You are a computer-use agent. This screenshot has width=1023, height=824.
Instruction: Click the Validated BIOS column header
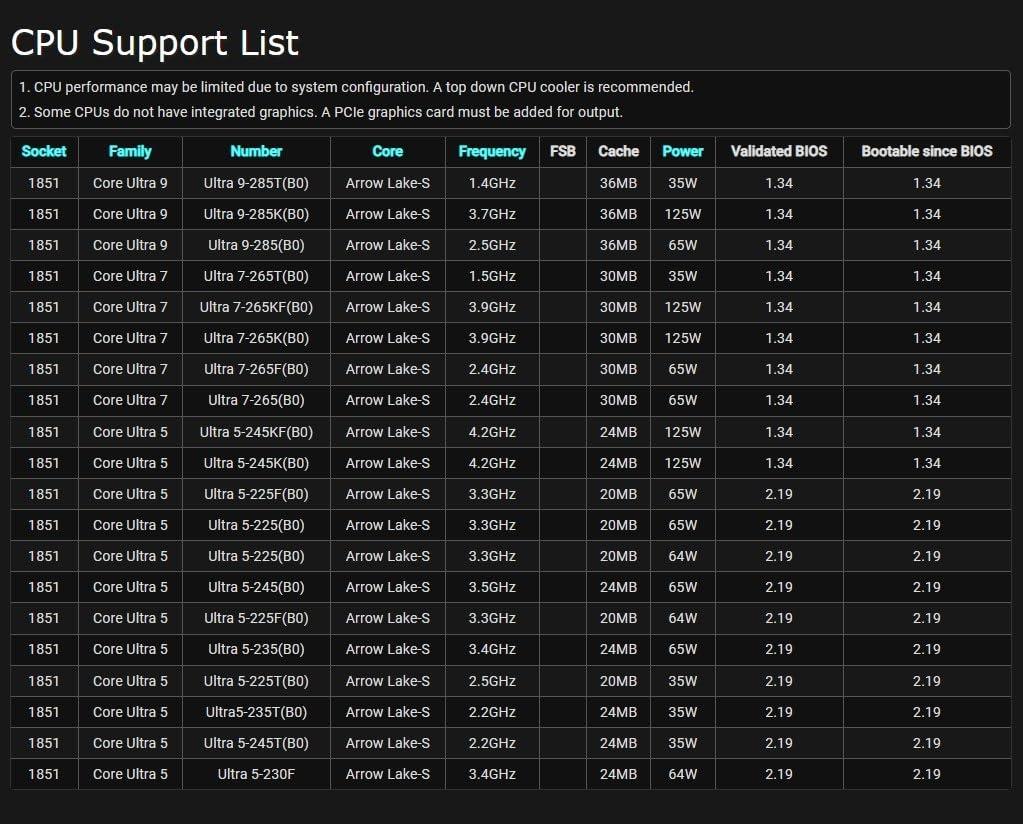(x=779, y=151)
